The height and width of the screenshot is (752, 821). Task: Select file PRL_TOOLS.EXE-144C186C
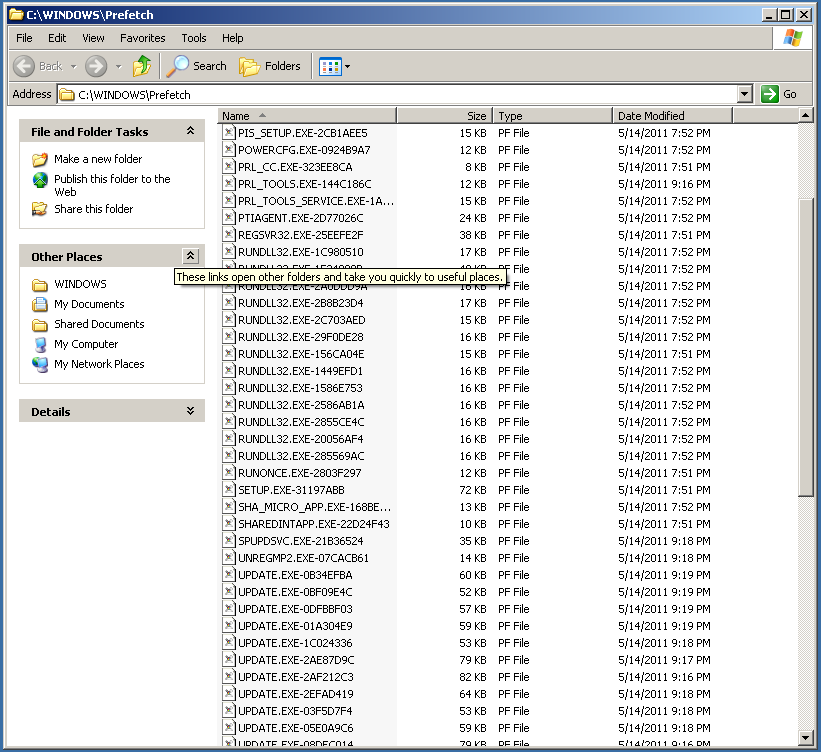305,184
